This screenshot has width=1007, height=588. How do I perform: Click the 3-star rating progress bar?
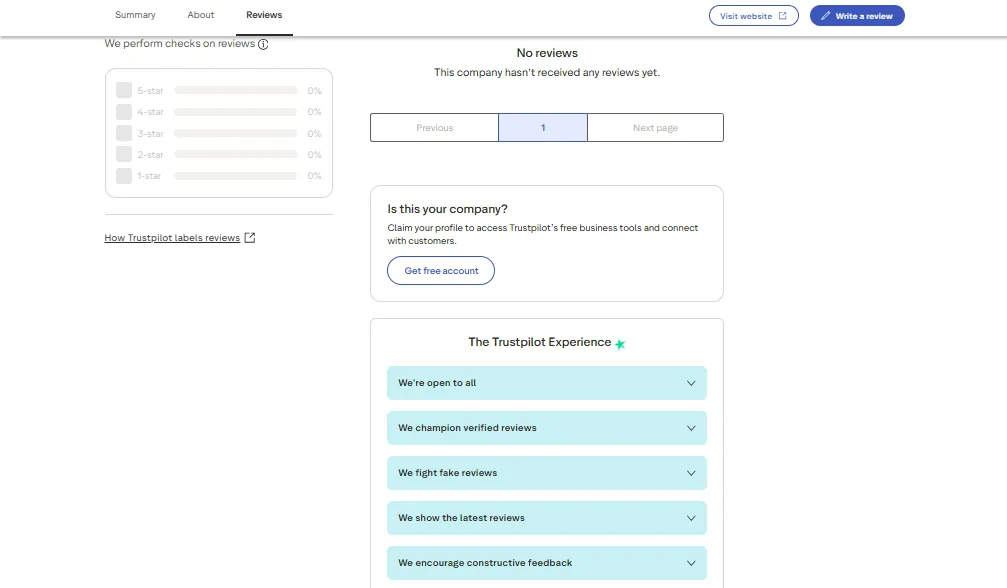(236, 134)
